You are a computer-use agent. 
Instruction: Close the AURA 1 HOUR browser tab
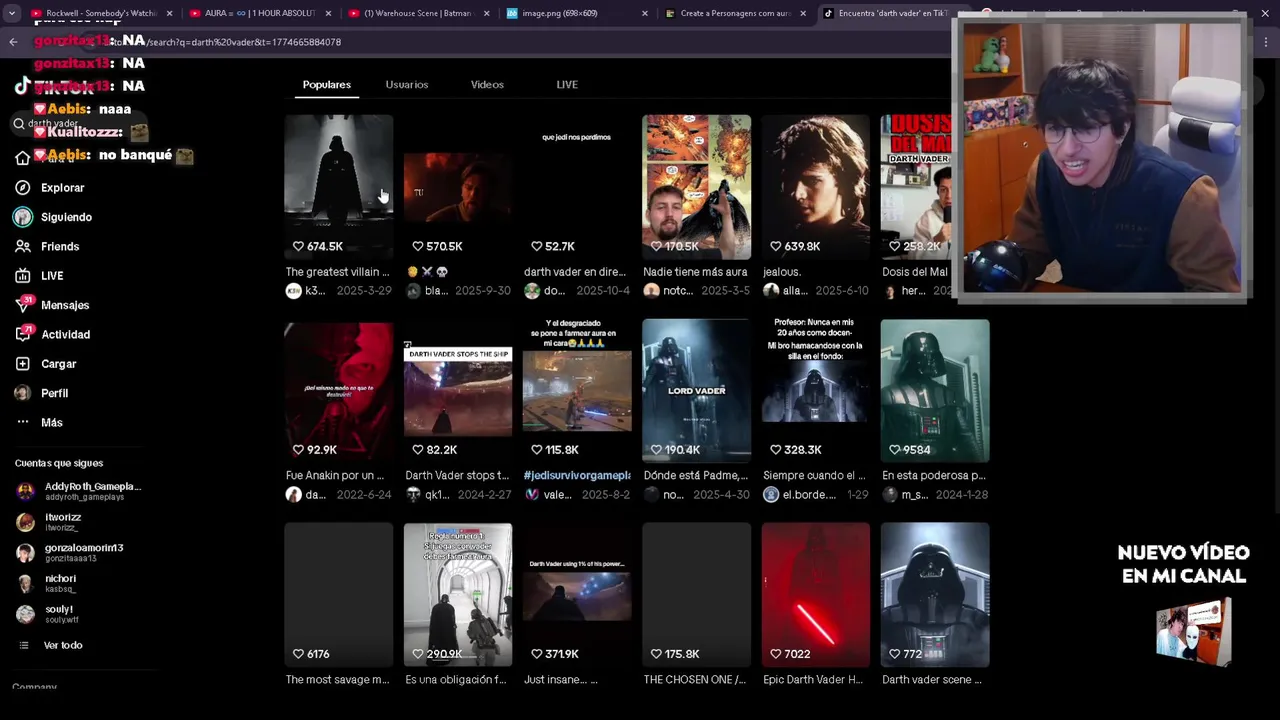tap(328, 14)
